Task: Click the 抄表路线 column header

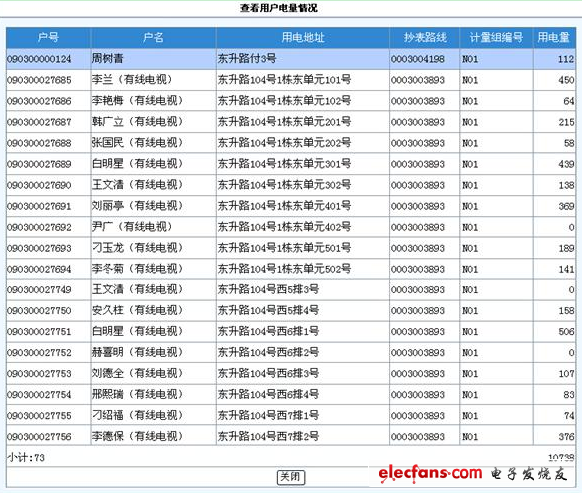Action: [x=425, y=37]
